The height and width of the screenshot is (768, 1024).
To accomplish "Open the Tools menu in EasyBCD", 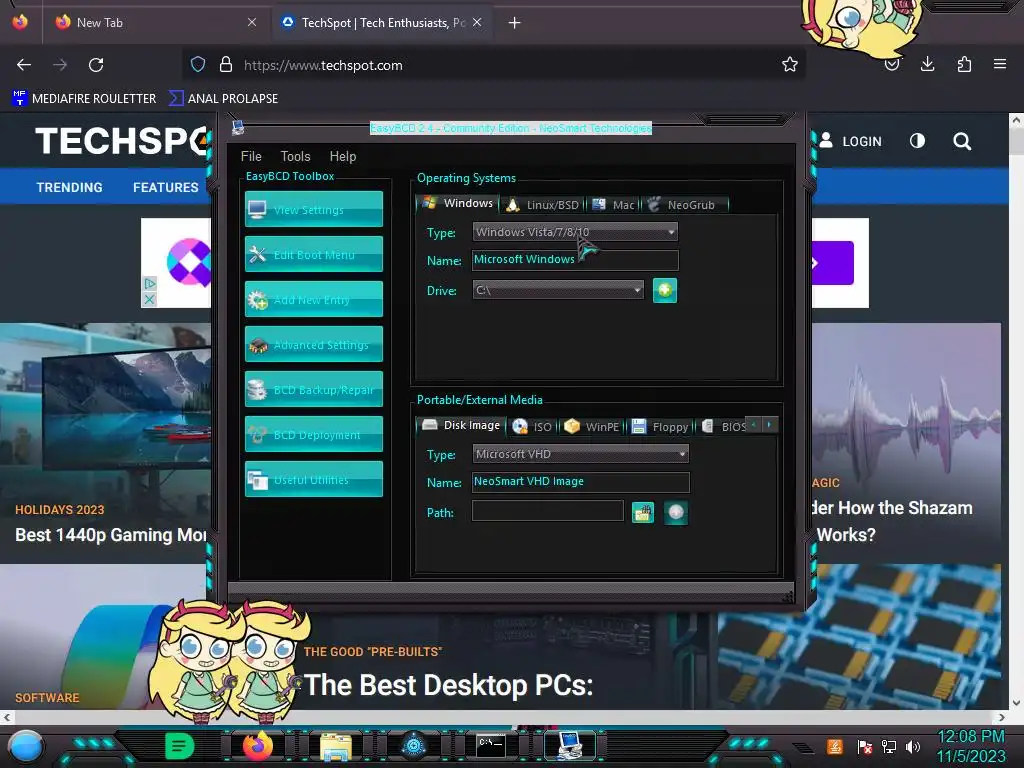I will [295, 156].
